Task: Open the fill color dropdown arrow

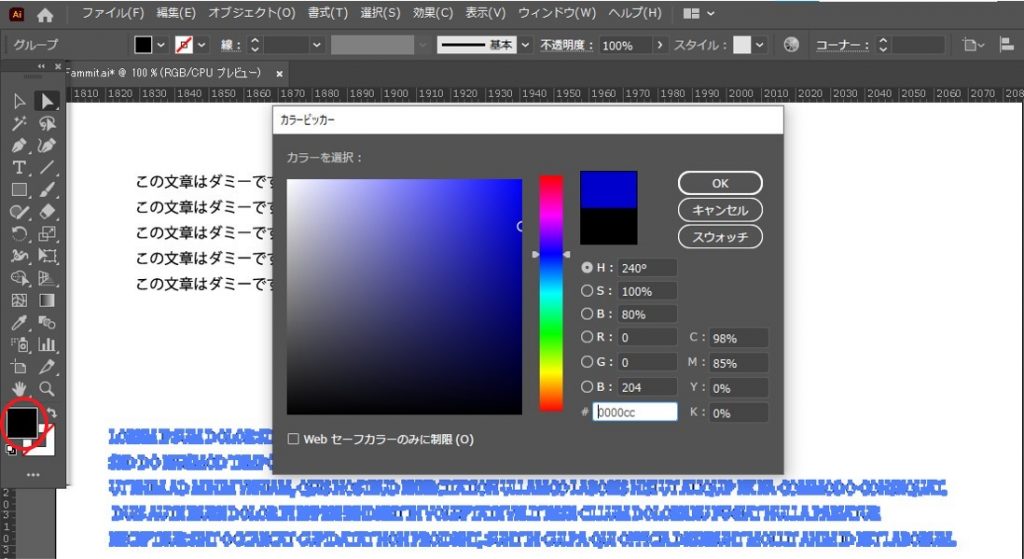Action: [x=161, y=45]
